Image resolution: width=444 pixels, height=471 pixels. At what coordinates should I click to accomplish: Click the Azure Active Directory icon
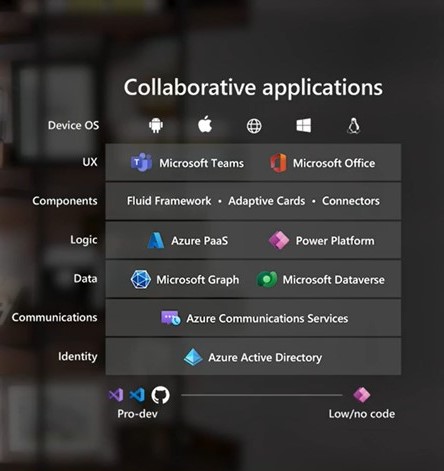click(x=193, y=357)
